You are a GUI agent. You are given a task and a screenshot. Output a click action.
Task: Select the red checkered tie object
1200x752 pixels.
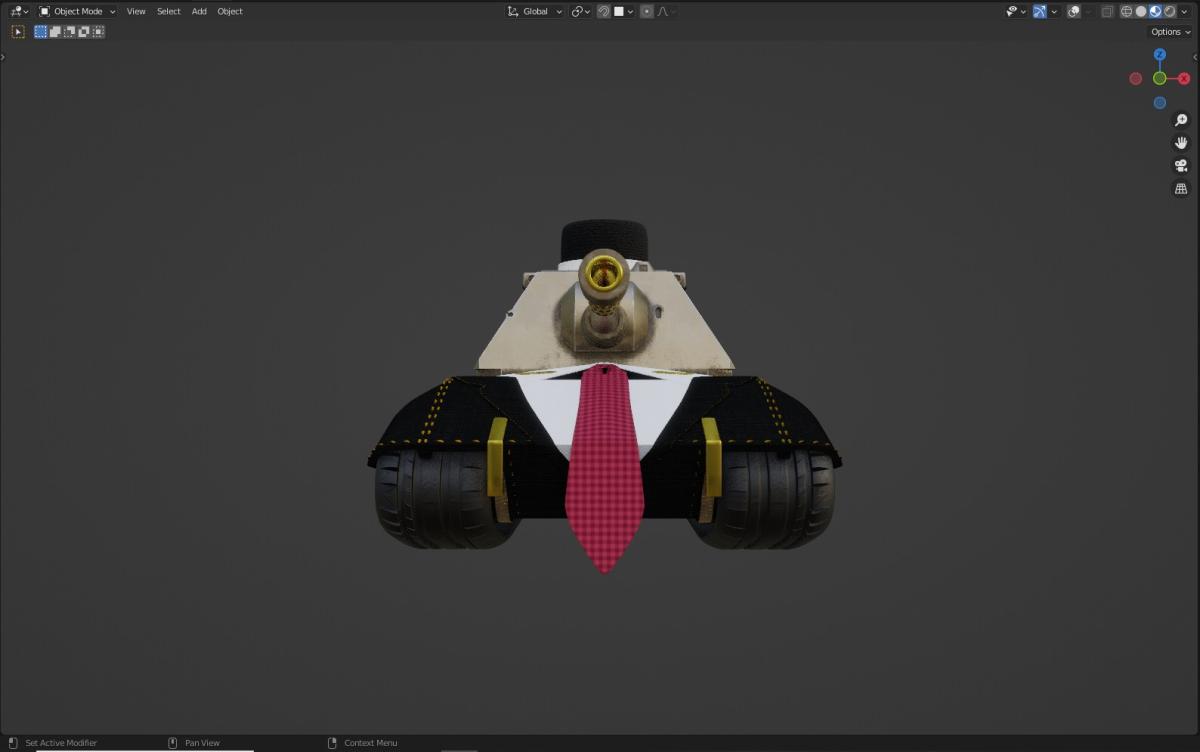(x=604, y=470)
